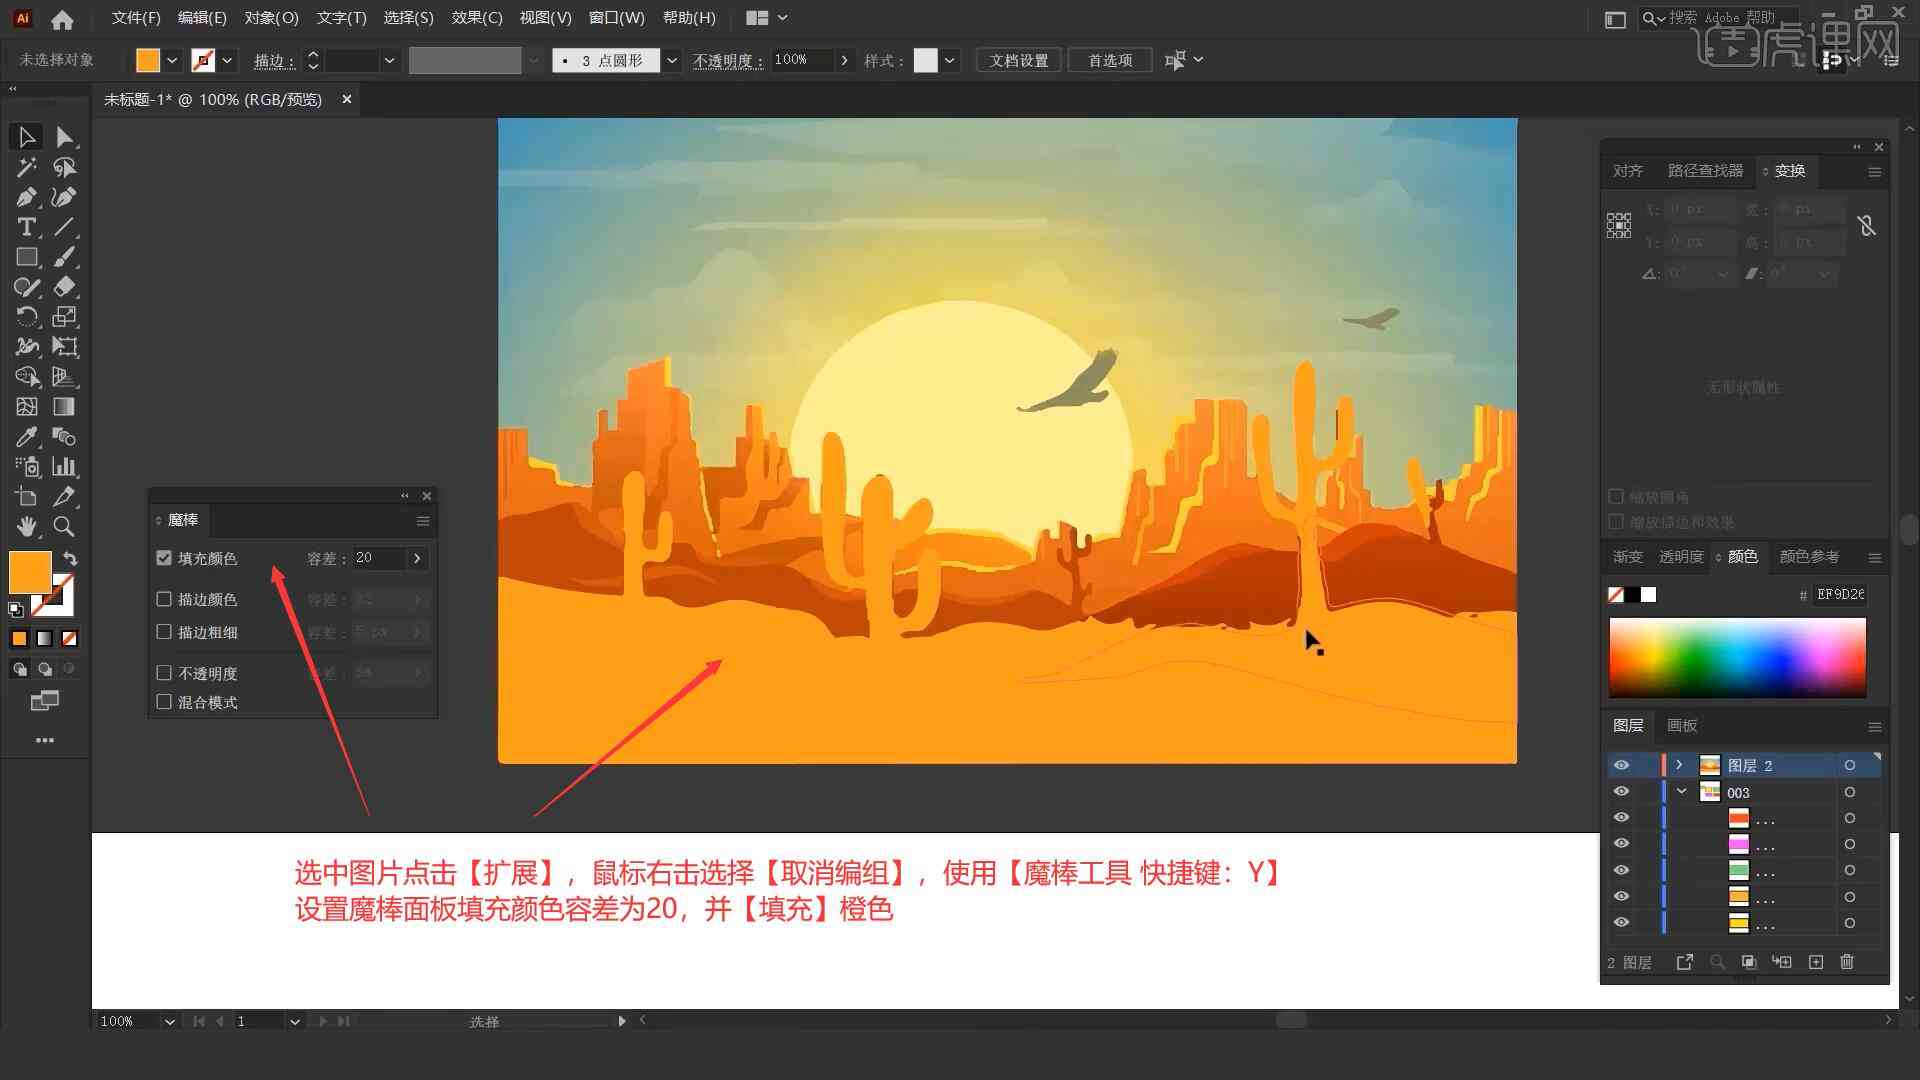1920x1080 pixels.
Task: Click the 文档设置 Document Settings button
Action: coord(1021,59)
